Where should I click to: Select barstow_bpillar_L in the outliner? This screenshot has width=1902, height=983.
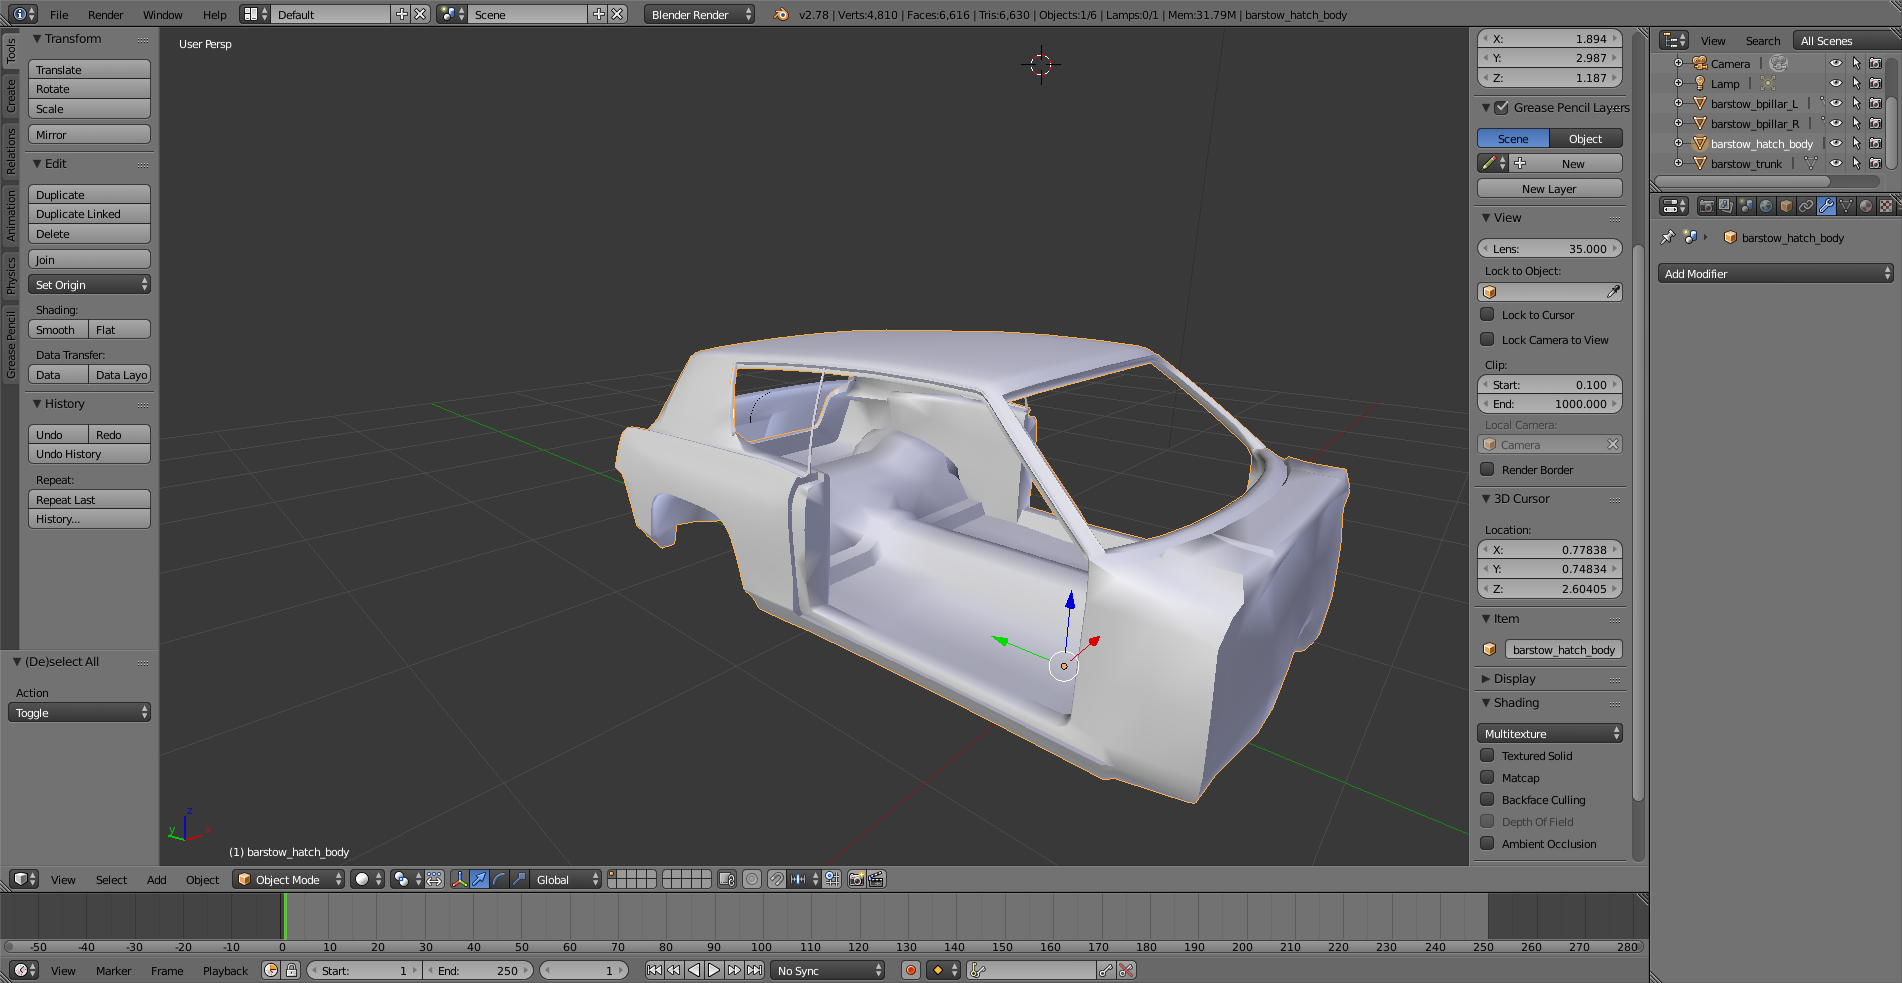(x=1753, y=103)
